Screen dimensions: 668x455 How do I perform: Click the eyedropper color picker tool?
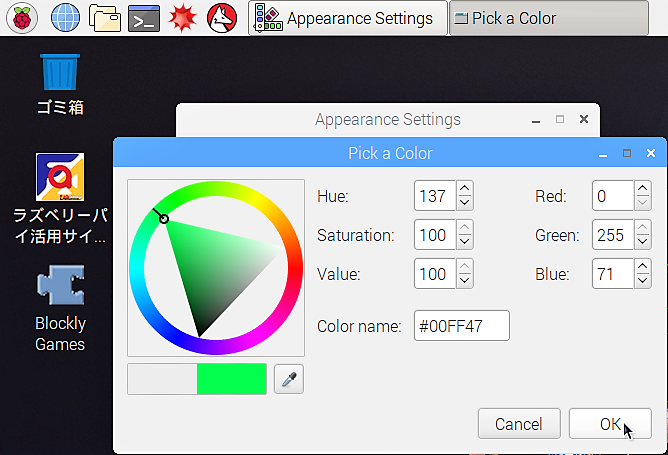tap(289, 379)
